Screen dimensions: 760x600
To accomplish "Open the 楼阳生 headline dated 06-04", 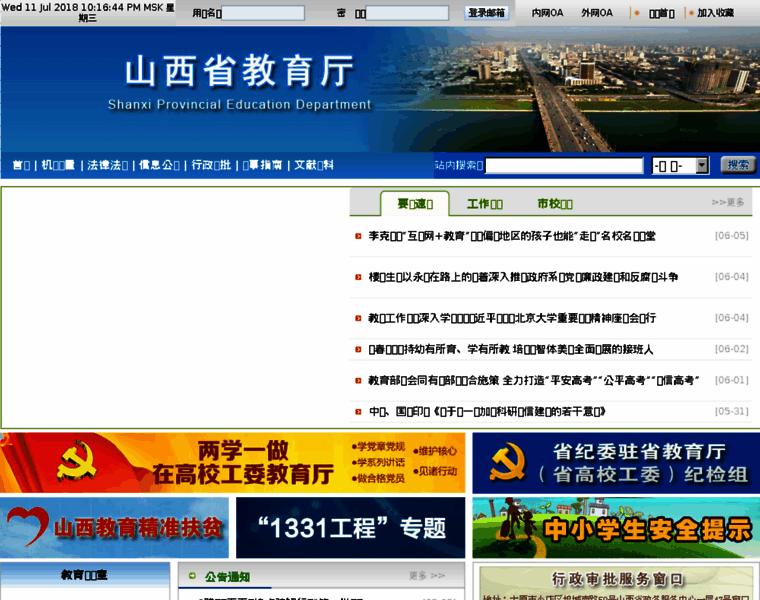I will coord(523,277).
